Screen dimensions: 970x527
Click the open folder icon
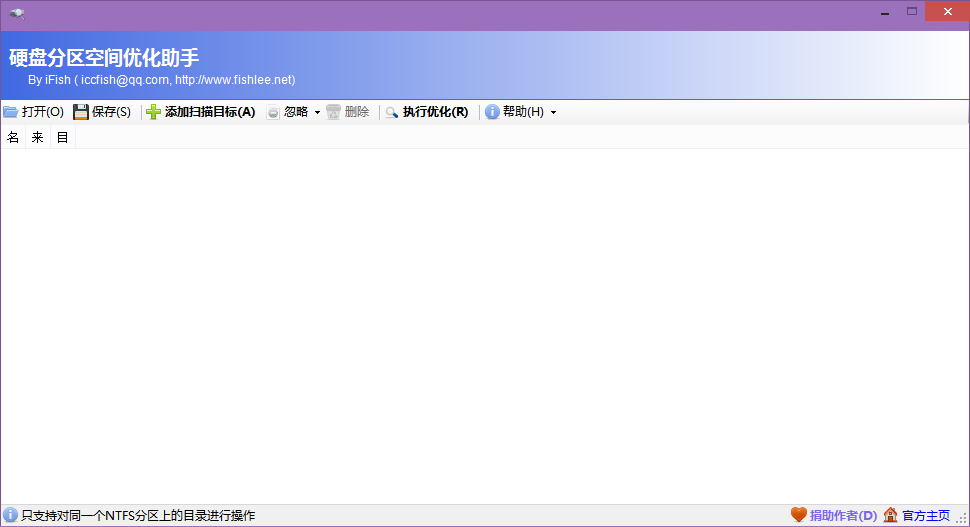click(11, 112)
